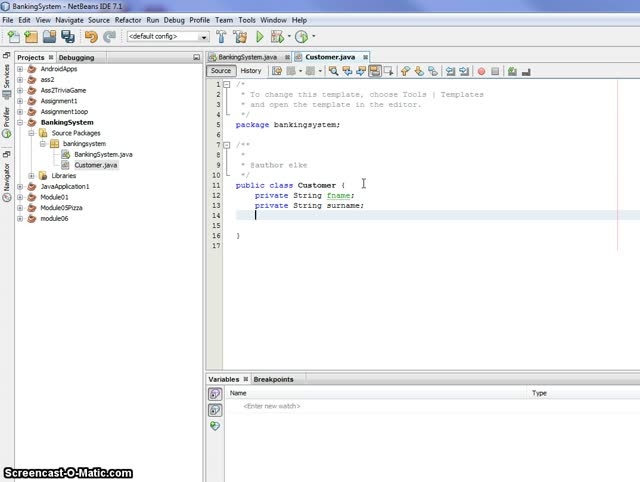Click the Build Project hammer icon
The height and width of the screenshot is (482, 640).
tap(221, 37)
